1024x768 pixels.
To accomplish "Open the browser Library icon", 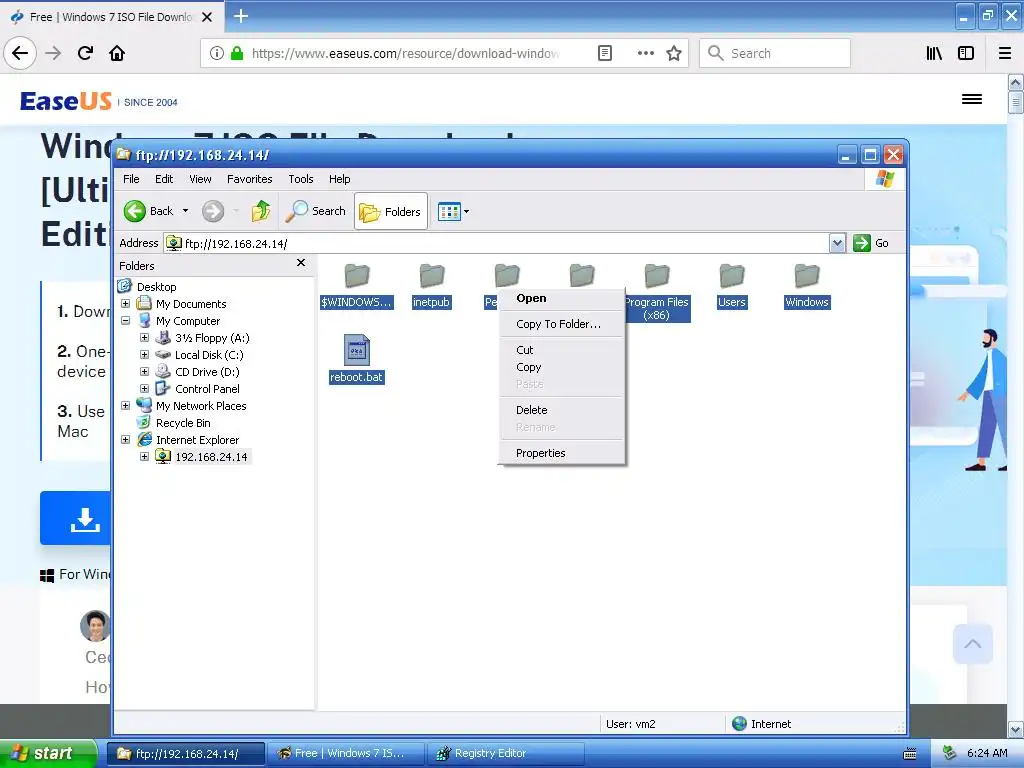I will coord(935,53).
